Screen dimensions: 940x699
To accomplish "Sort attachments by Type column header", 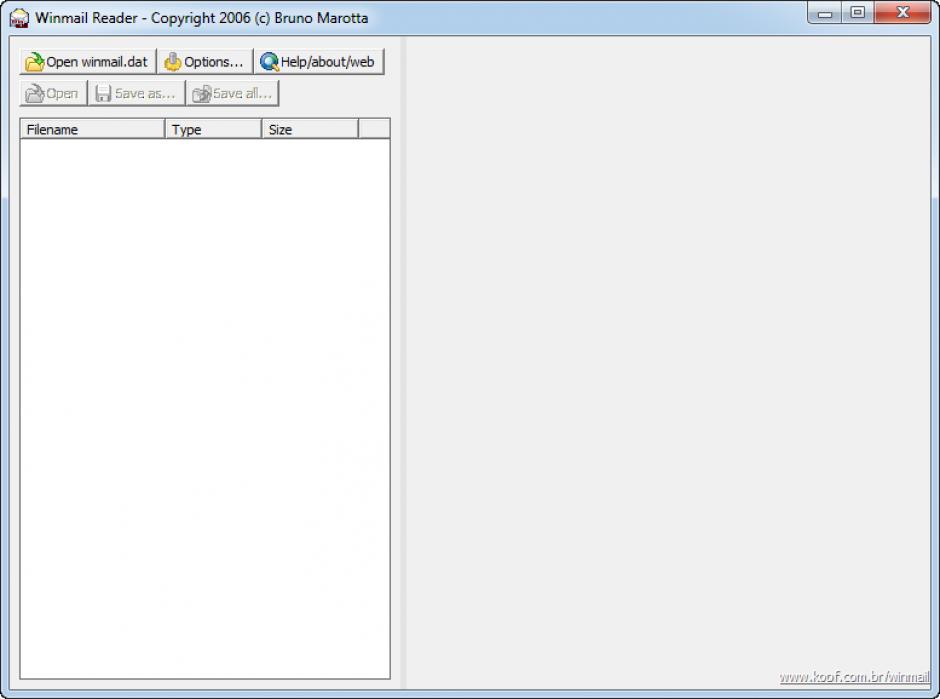I will click(x=213, y=129).
